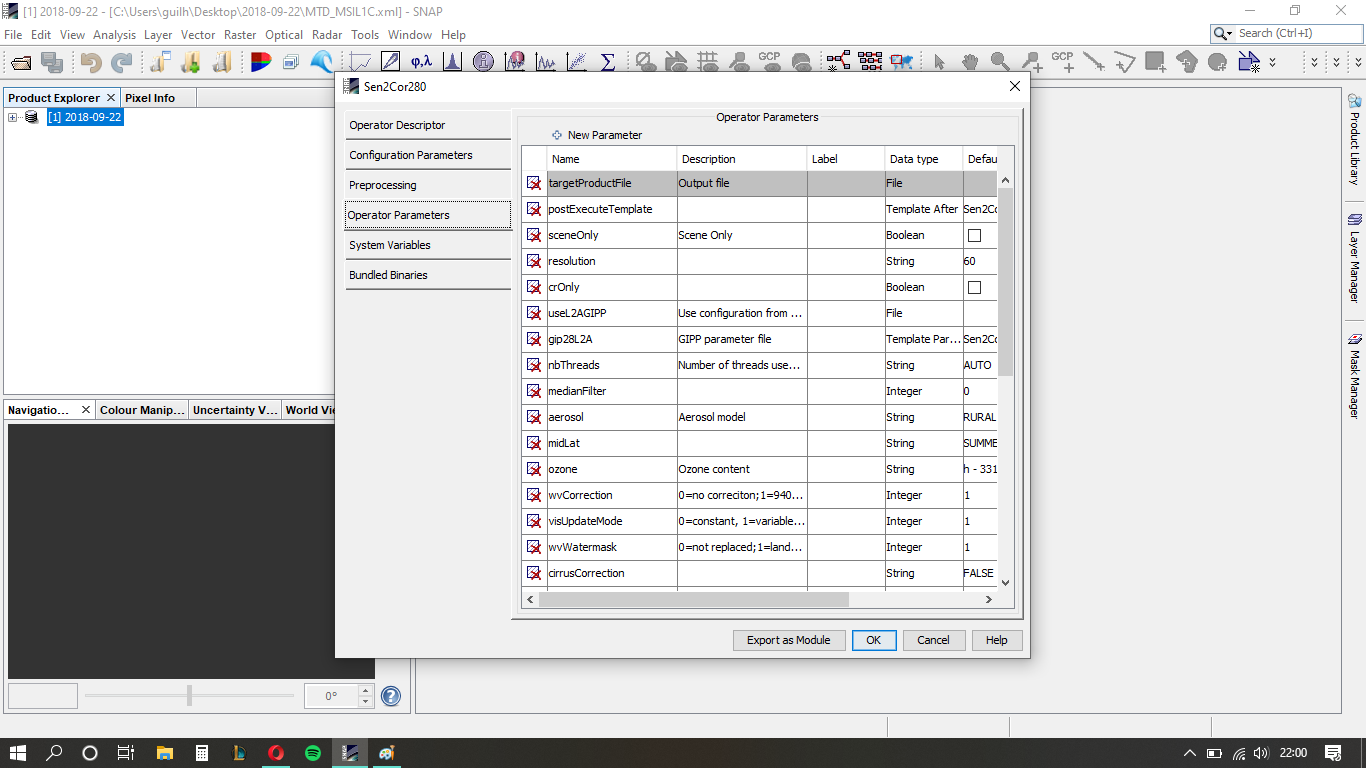Open the Mask Manager side panel
The height and width of the screenshot is (768, 1366).
(x=1355, y=376)
